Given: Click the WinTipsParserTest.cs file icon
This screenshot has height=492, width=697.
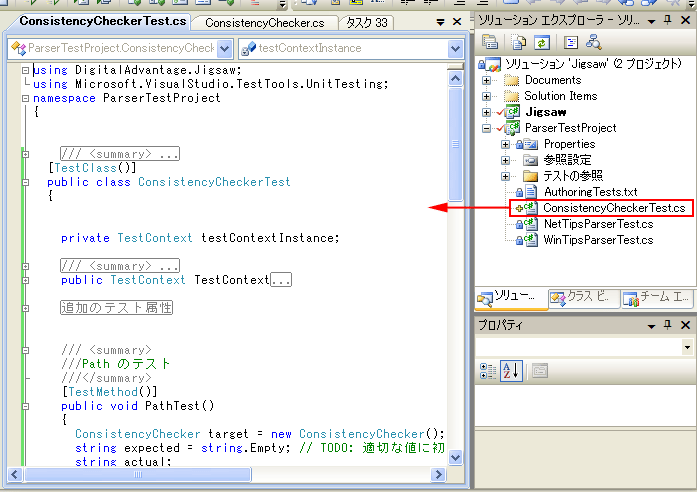Looking at the screenshot, I should (530, 240).
